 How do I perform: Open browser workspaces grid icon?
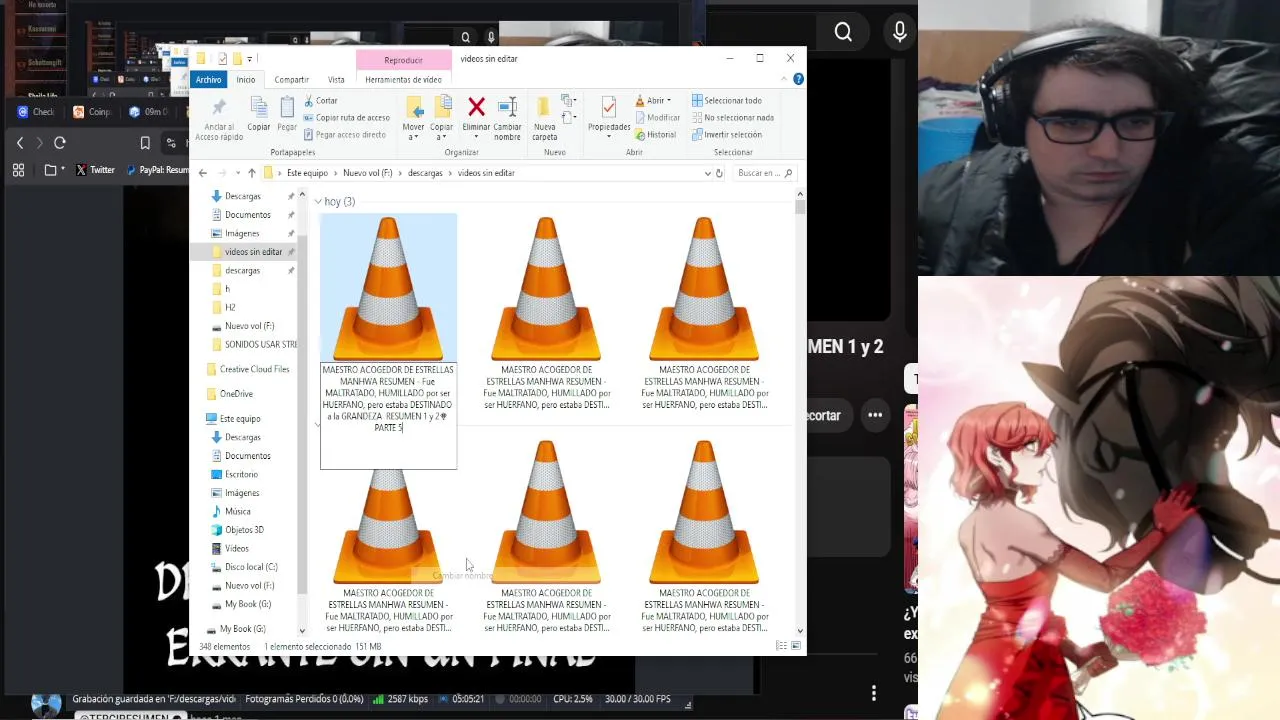point(18,170)
